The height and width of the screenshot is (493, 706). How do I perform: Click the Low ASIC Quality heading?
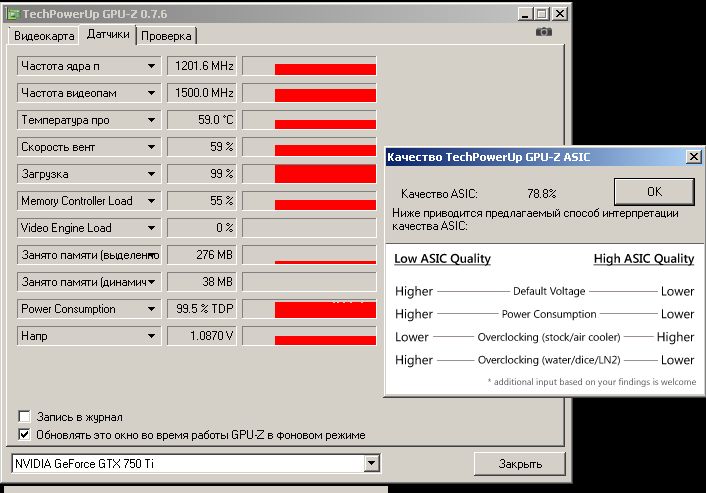442,258
